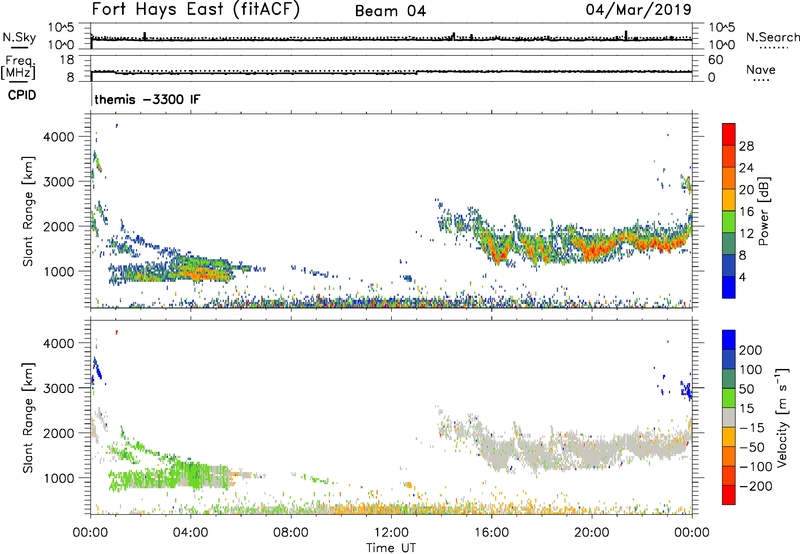Click the '-200' label on the Velocity colorbar
Image resolution: width=800 pixels, height=554 pixels.
click(755, 486)
